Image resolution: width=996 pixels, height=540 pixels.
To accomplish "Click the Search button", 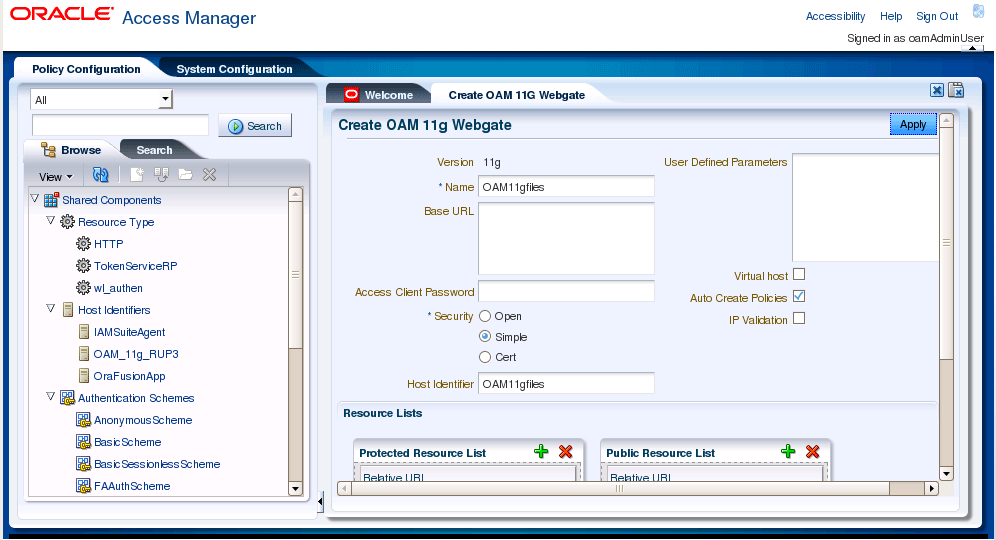I will click(255, 126).
